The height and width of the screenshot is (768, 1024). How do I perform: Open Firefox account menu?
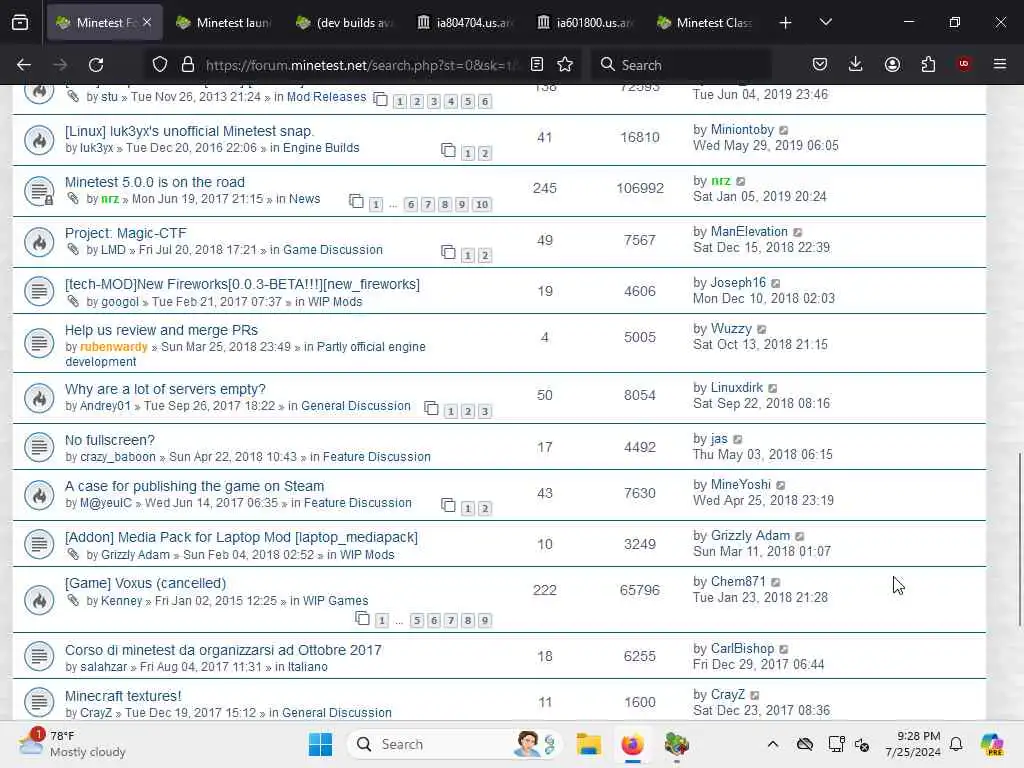coord(892,64)
